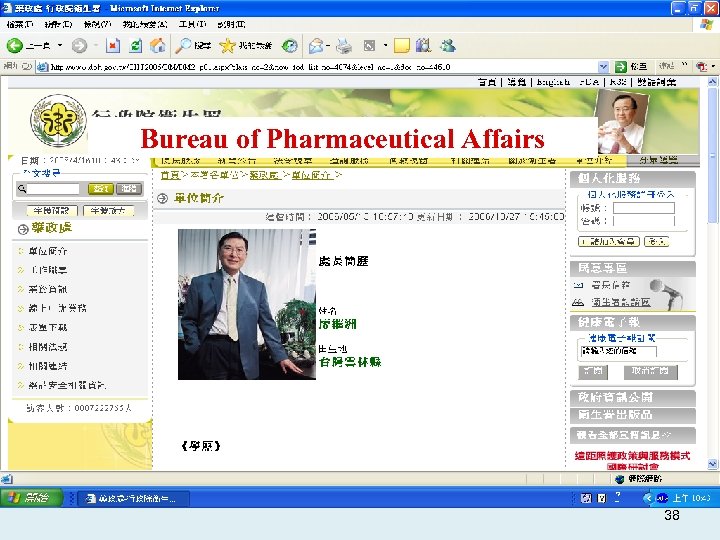This screenshot has width=720, height=540.
Task: Open the 衛生署出版品 panel header
Action: 632,415
